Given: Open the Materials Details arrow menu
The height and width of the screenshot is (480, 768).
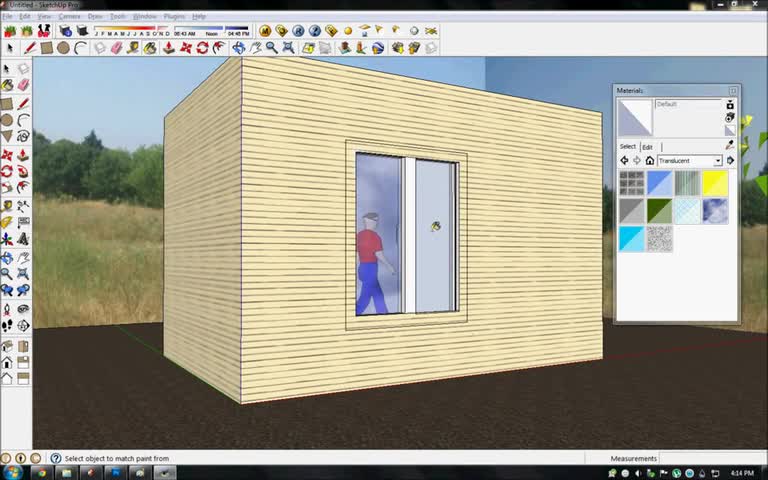Looking at the screenshot, I should pos(730,161).
